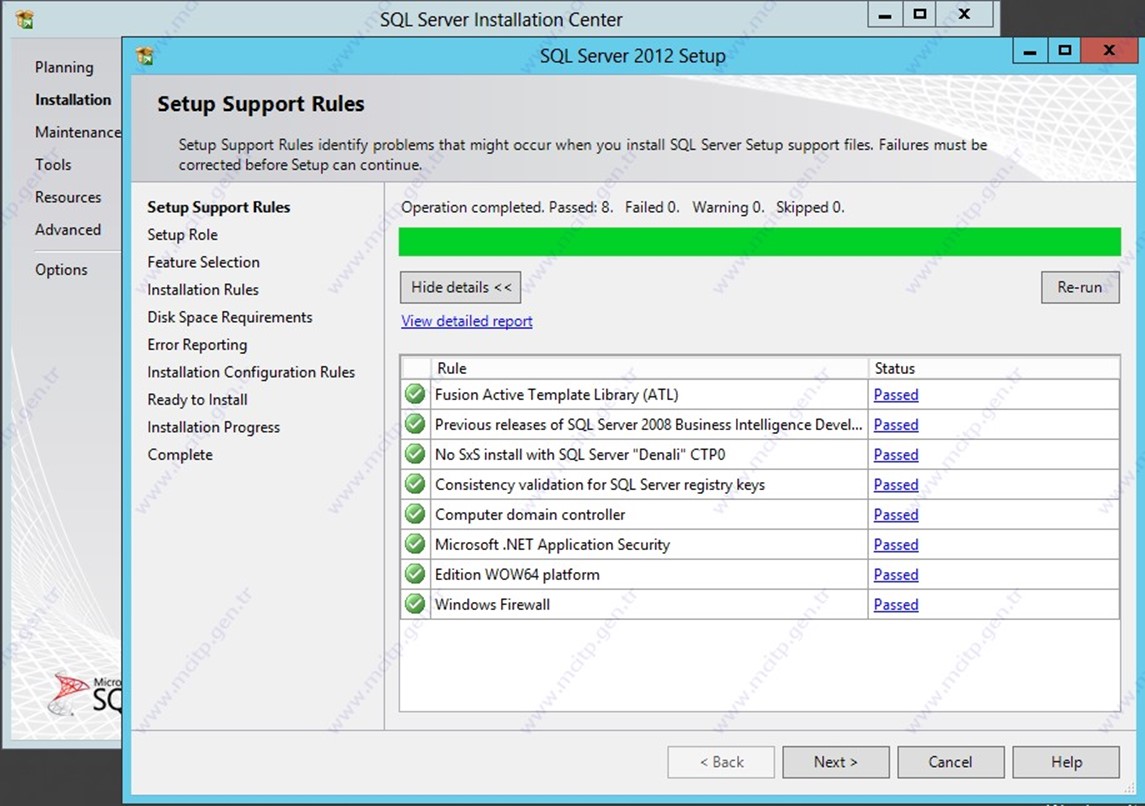
Task: Click green check icon for Edition WOW64 platform
Action: [x=415, y=574]
